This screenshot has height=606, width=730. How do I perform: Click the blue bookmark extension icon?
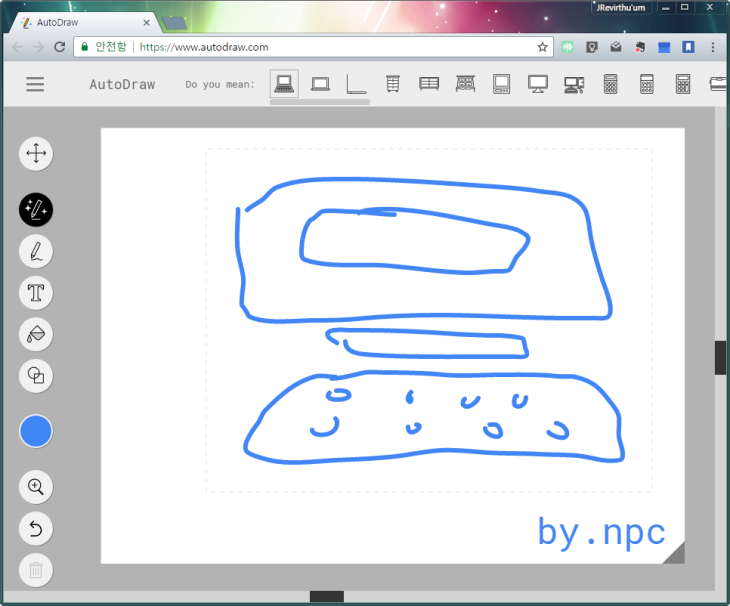coord(688,47)
